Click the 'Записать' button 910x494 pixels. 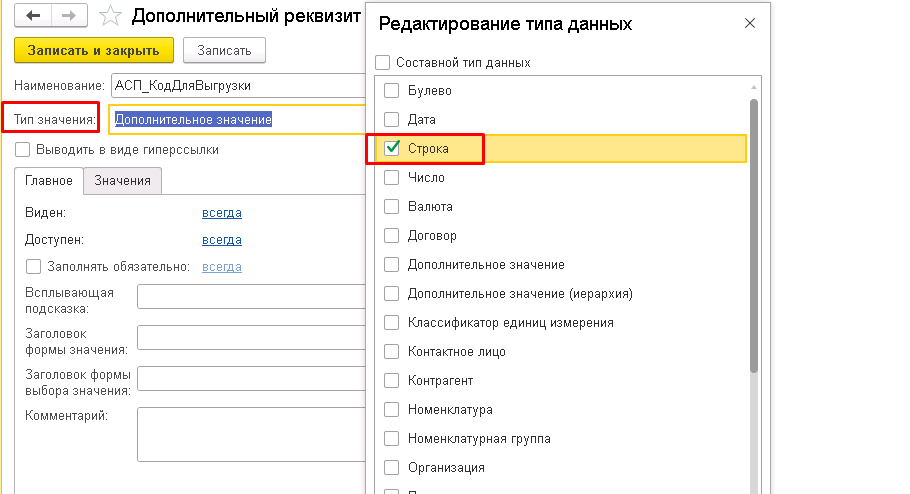[224, 51]
